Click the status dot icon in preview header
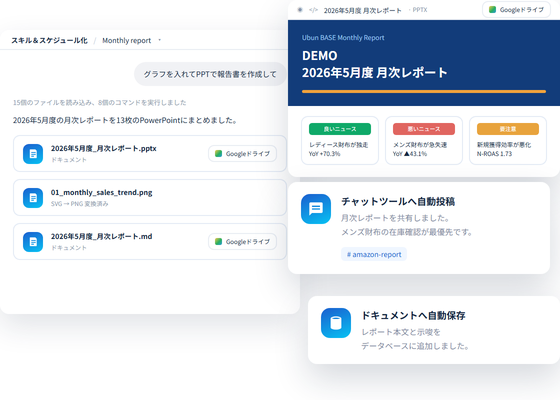 pos(300,10)
